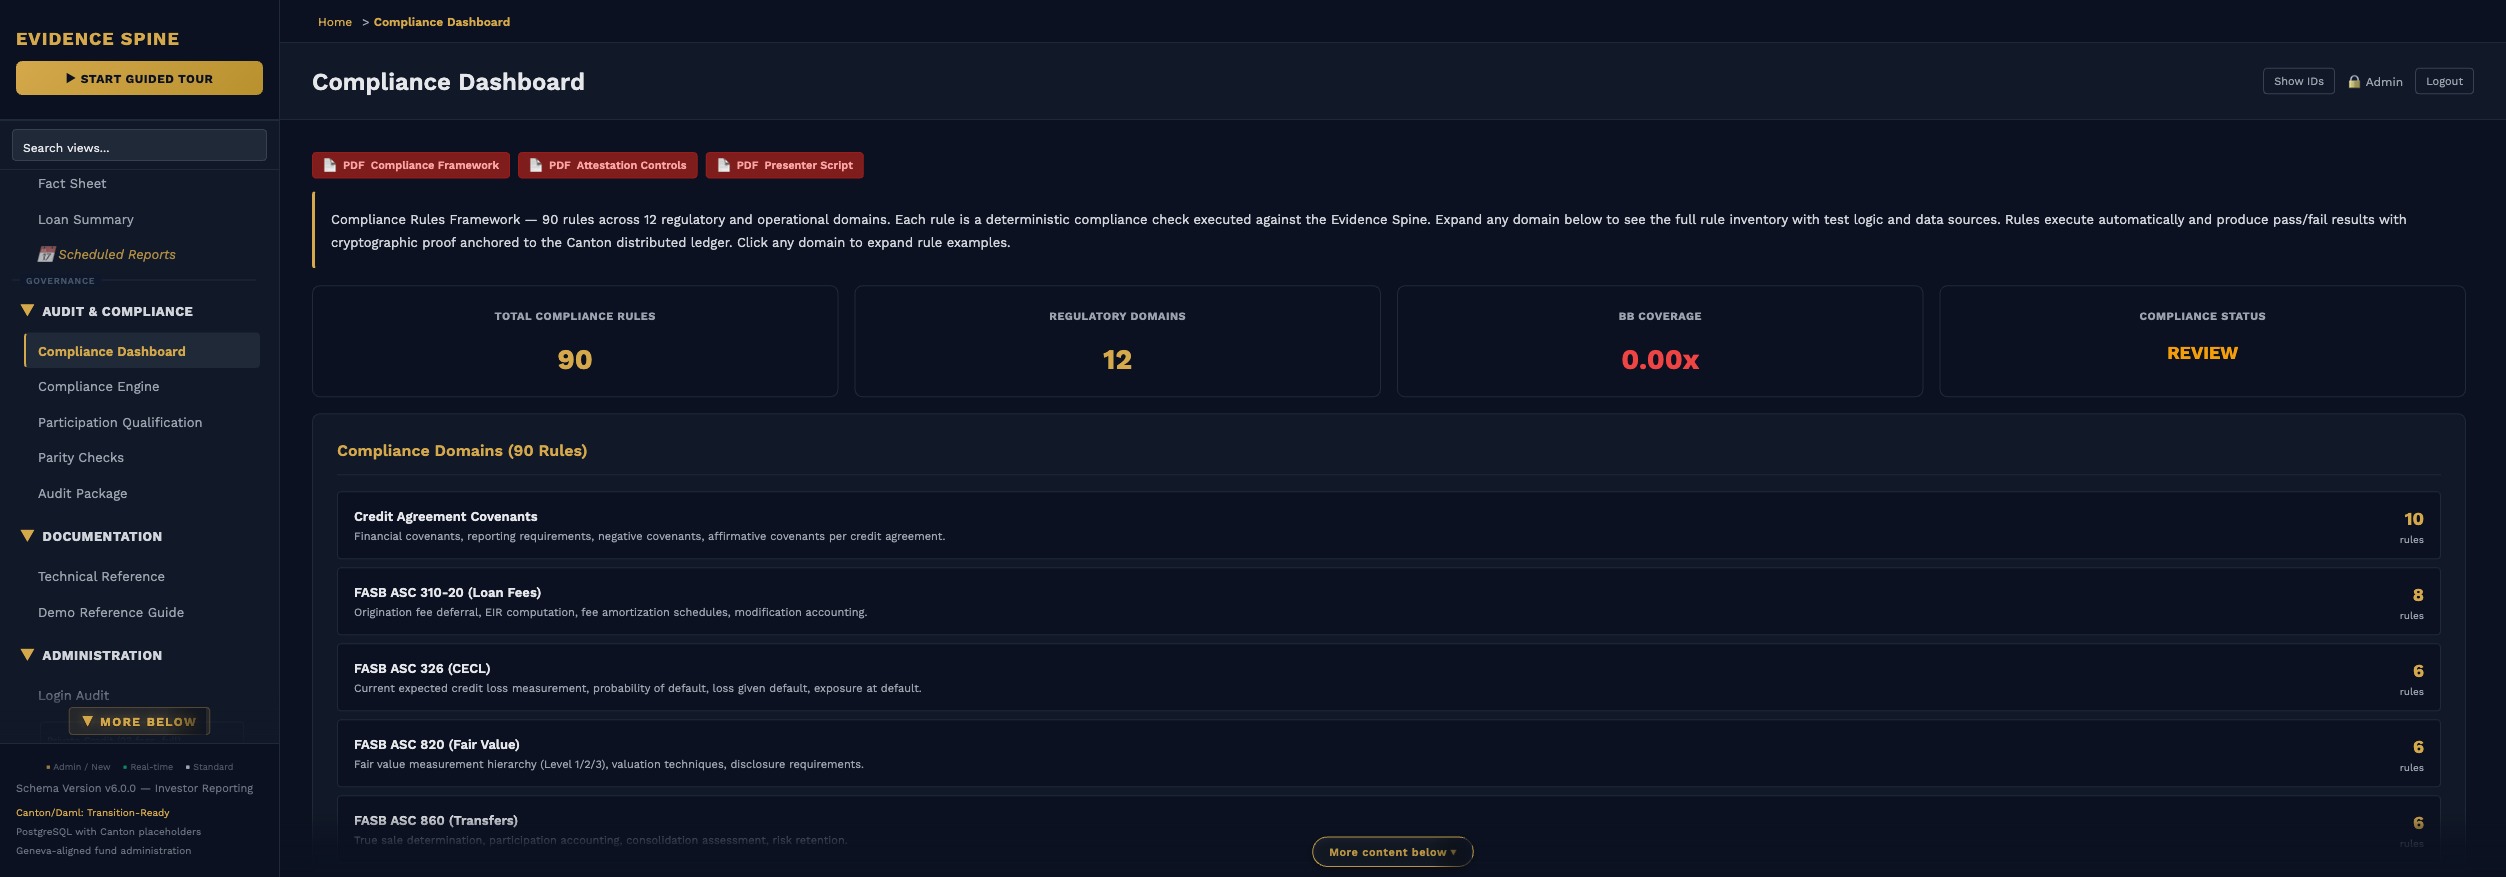The height and width of the screenshot is (877, 2506).
Task: Click the More content below pill
Action: [x=1391, y=852]
